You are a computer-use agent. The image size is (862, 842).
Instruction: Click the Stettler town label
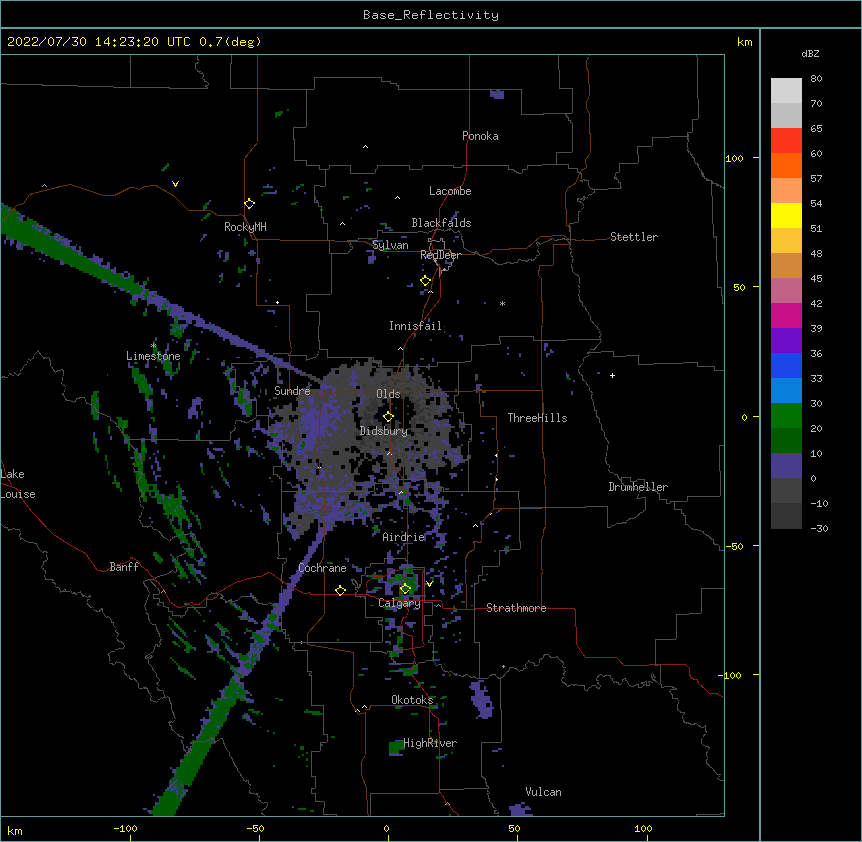(634, 237)
